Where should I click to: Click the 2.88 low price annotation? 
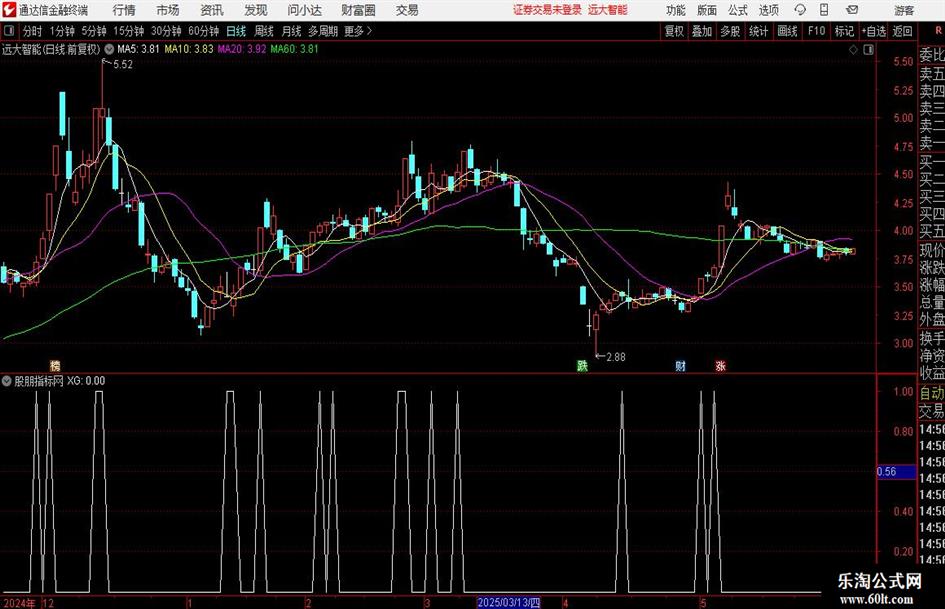615,357
